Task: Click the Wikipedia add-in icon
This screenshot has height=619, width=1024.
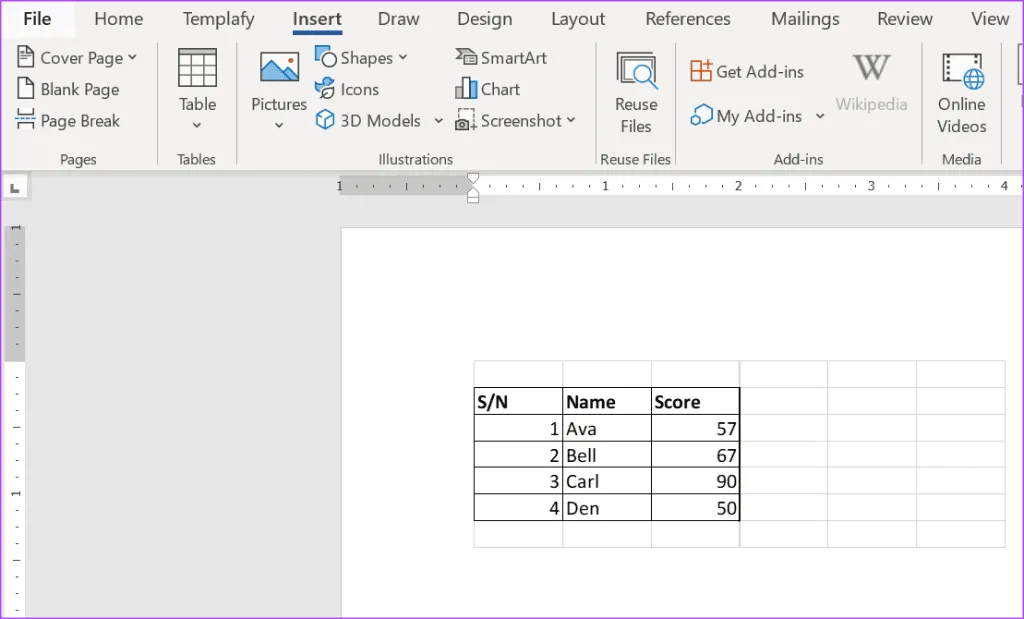Action: (x=871, y=70)
